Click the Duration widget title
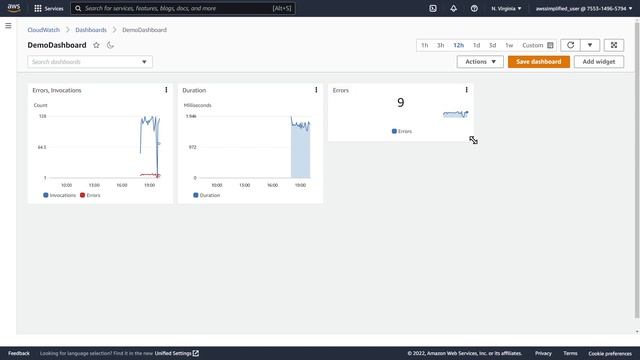The height and width of the screenshot is (360, 640). 194,90
